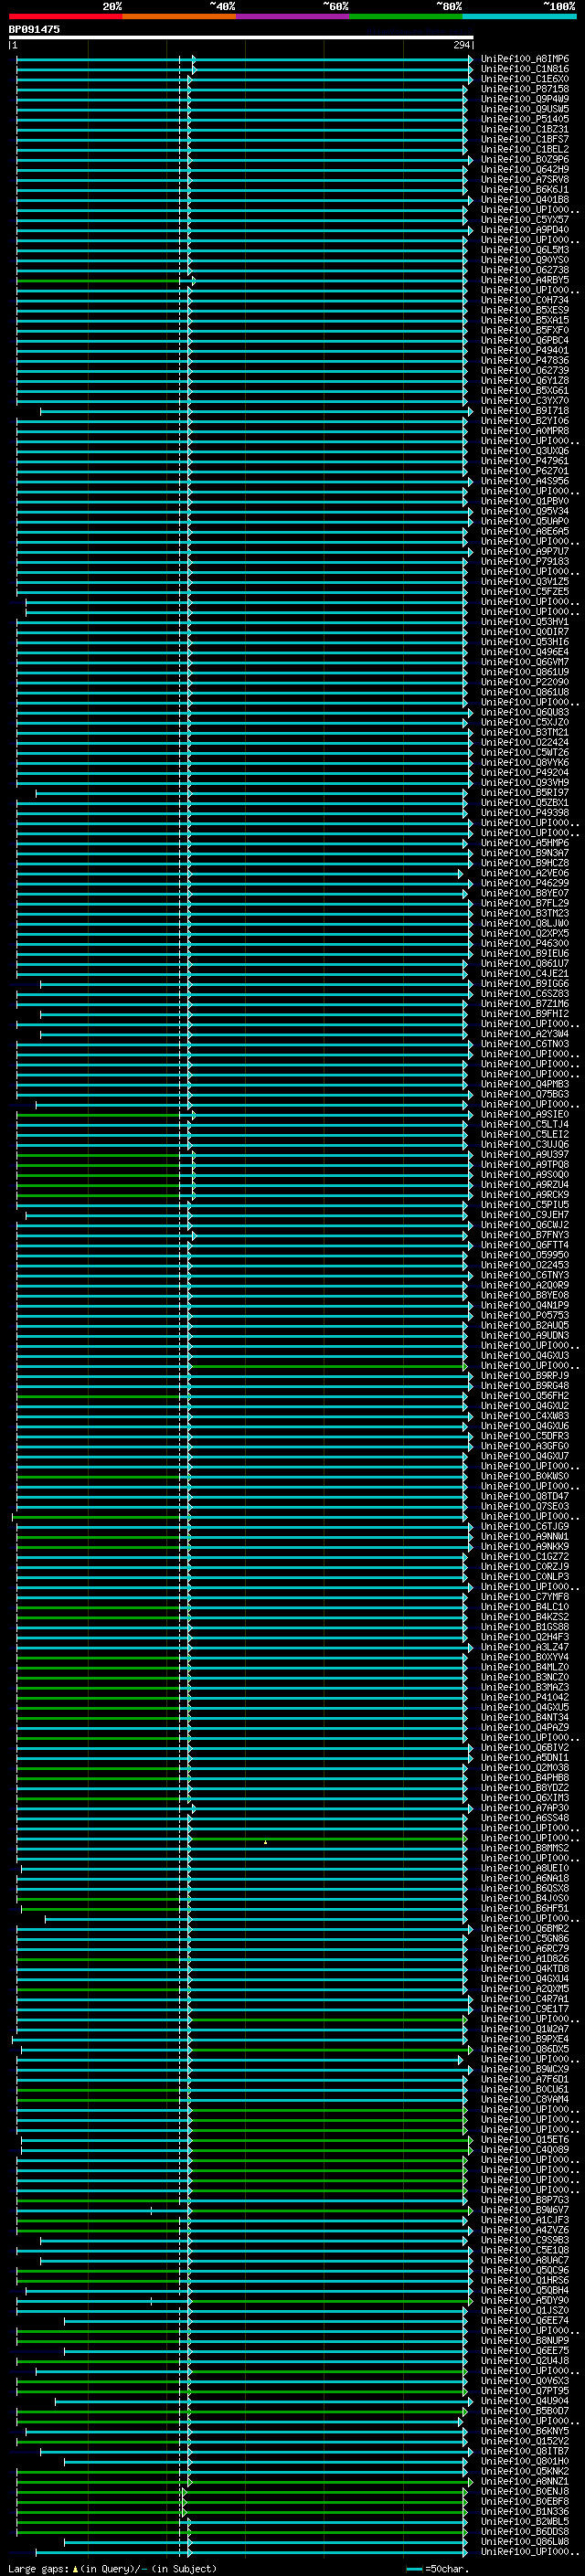Image resolution: width=585 pixels, height=2576 pixels.
Task: Click the label UniRef100_B9RPJ9
Action: coord(525,1376)
